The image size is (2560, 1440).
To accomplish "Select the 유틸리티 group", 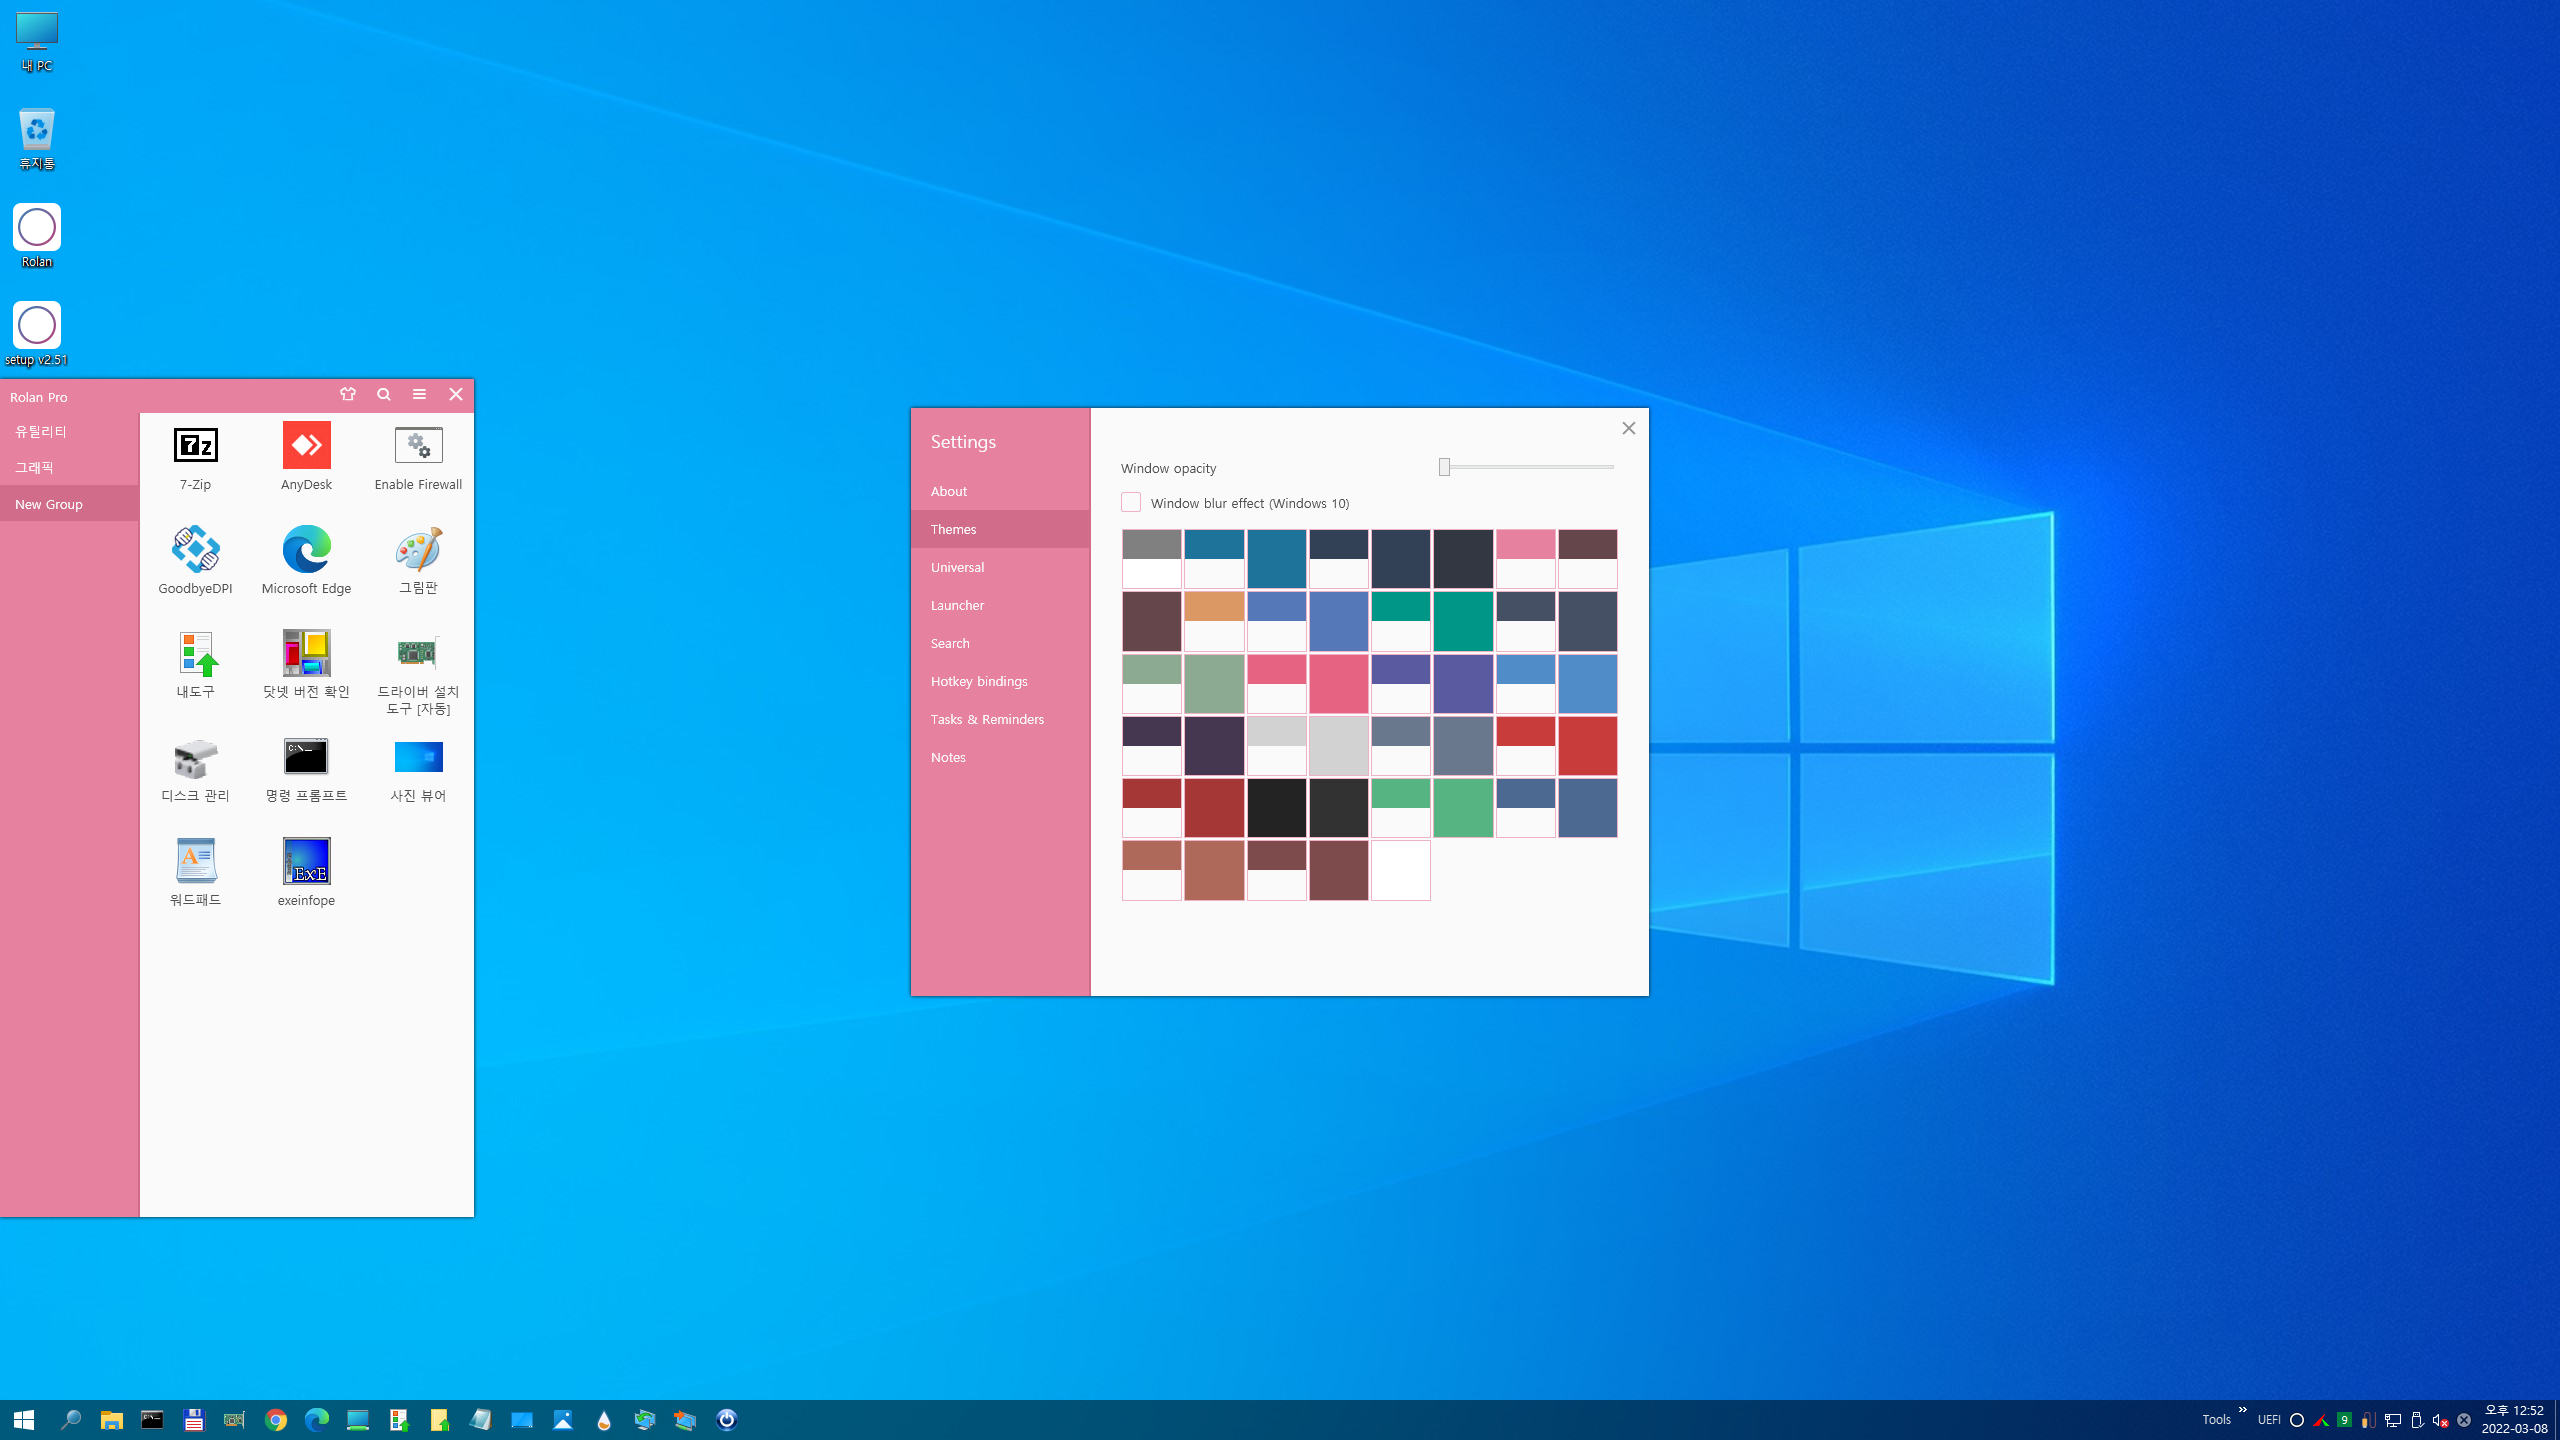I will pyautogui.click(x=69, y=431).
